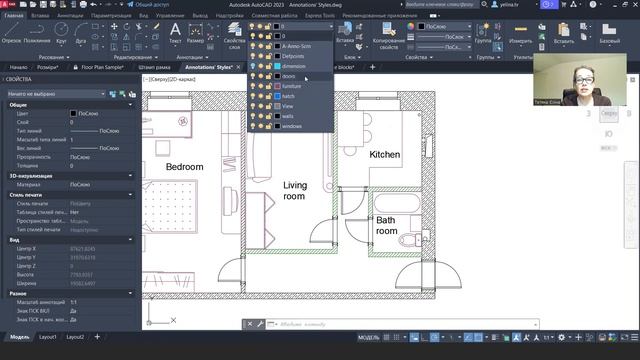Add new layout with plus button
Screen dimensions: 640x360
point(97,337)
